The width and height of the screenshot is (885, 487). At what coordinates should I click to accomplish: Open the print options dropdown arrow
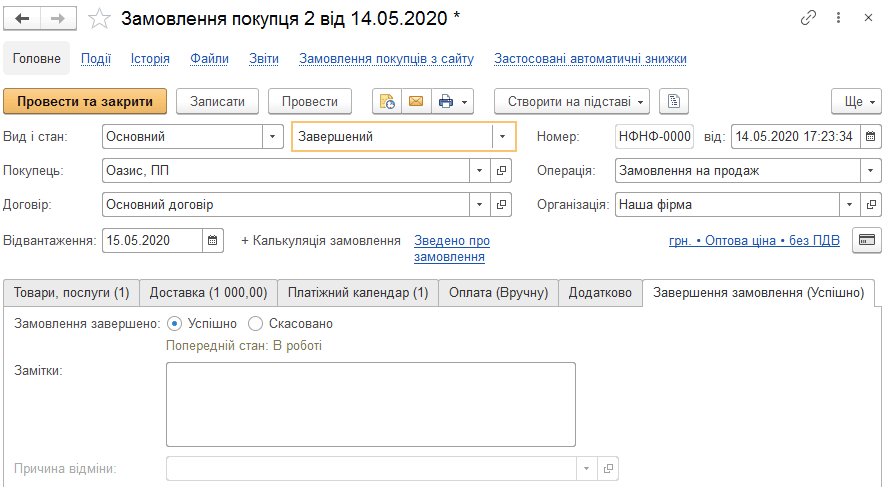pos(465,102)
